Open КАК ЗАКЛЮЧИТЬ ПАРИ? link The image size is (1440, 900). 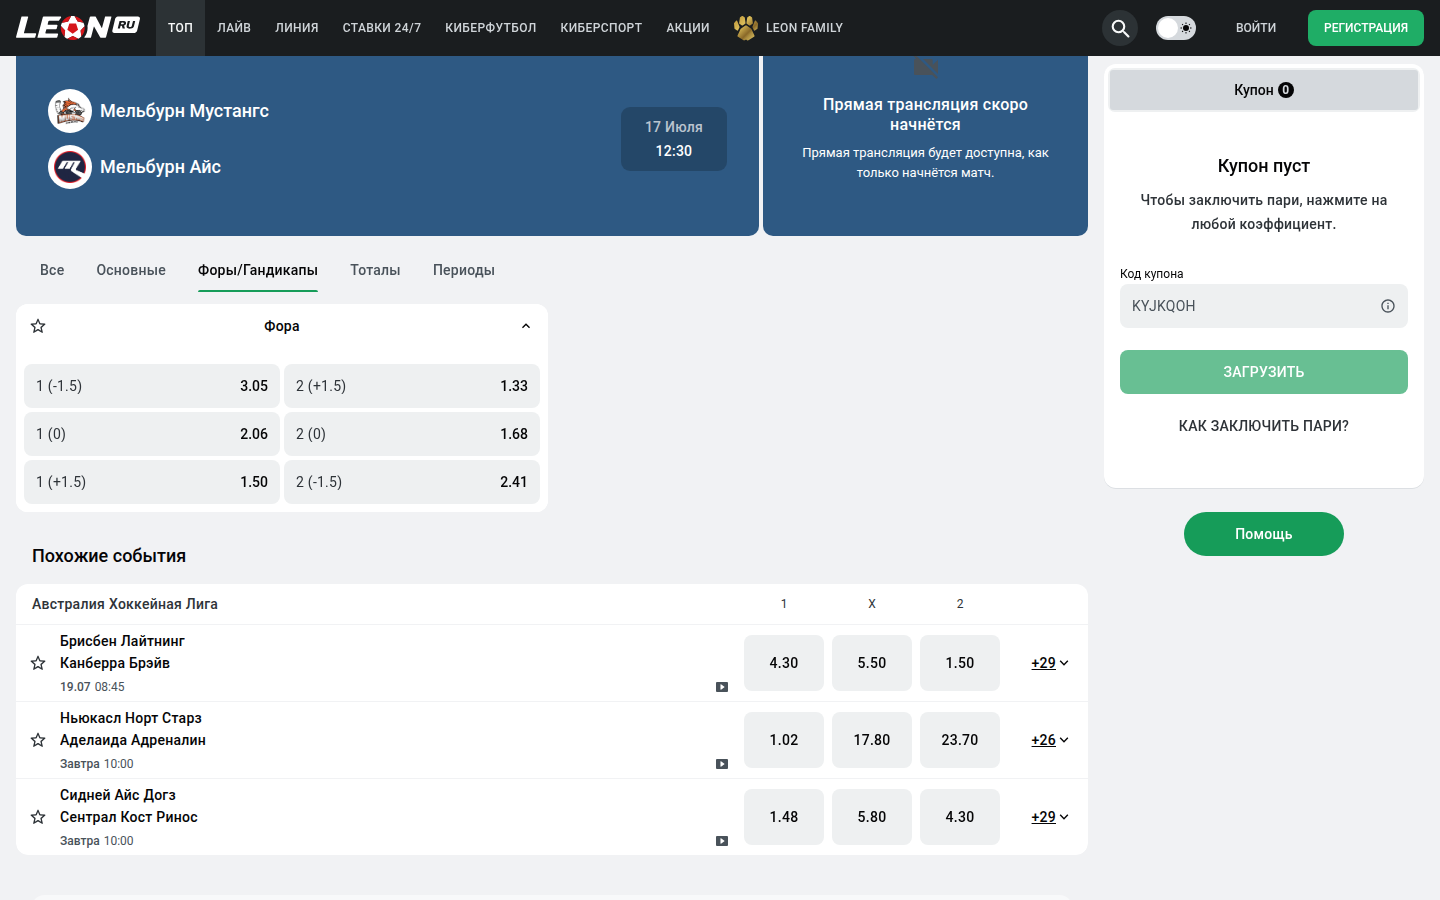[x=1264, y=426]
